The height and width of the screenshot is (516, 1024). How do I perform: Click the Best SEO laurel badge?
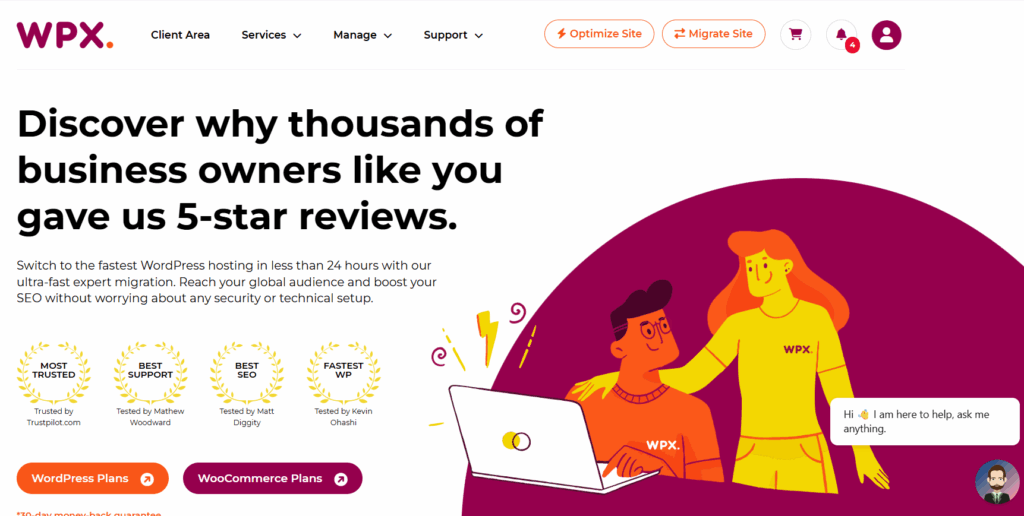[x=247, y=372]
